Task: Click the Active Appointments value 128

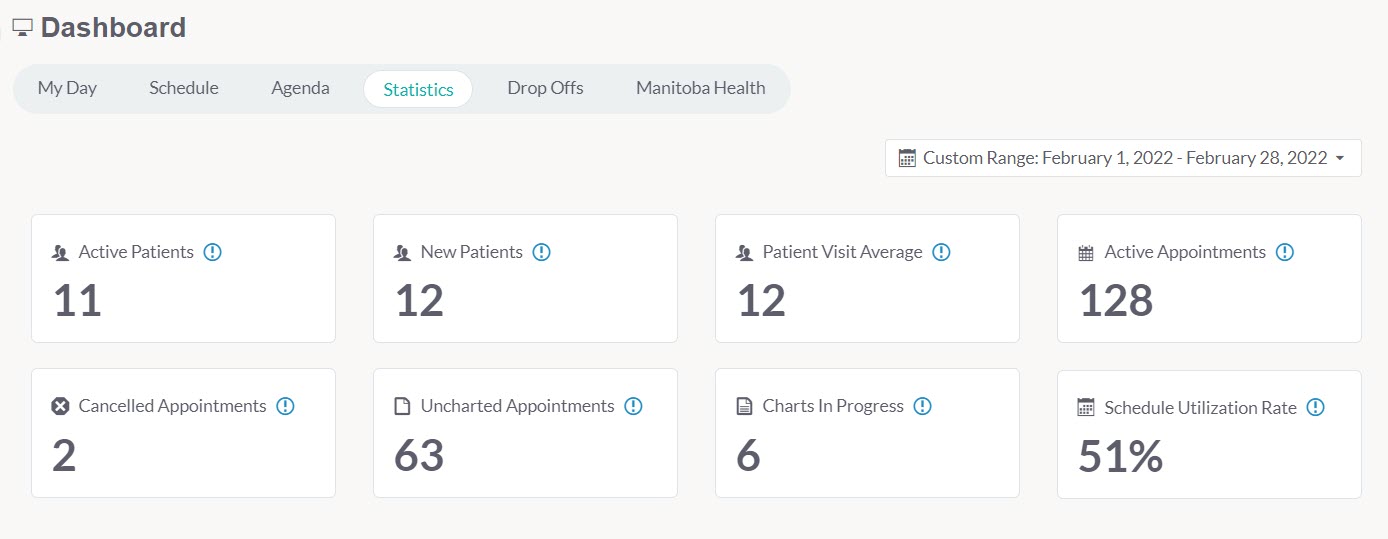Action: pos(1116,301)
